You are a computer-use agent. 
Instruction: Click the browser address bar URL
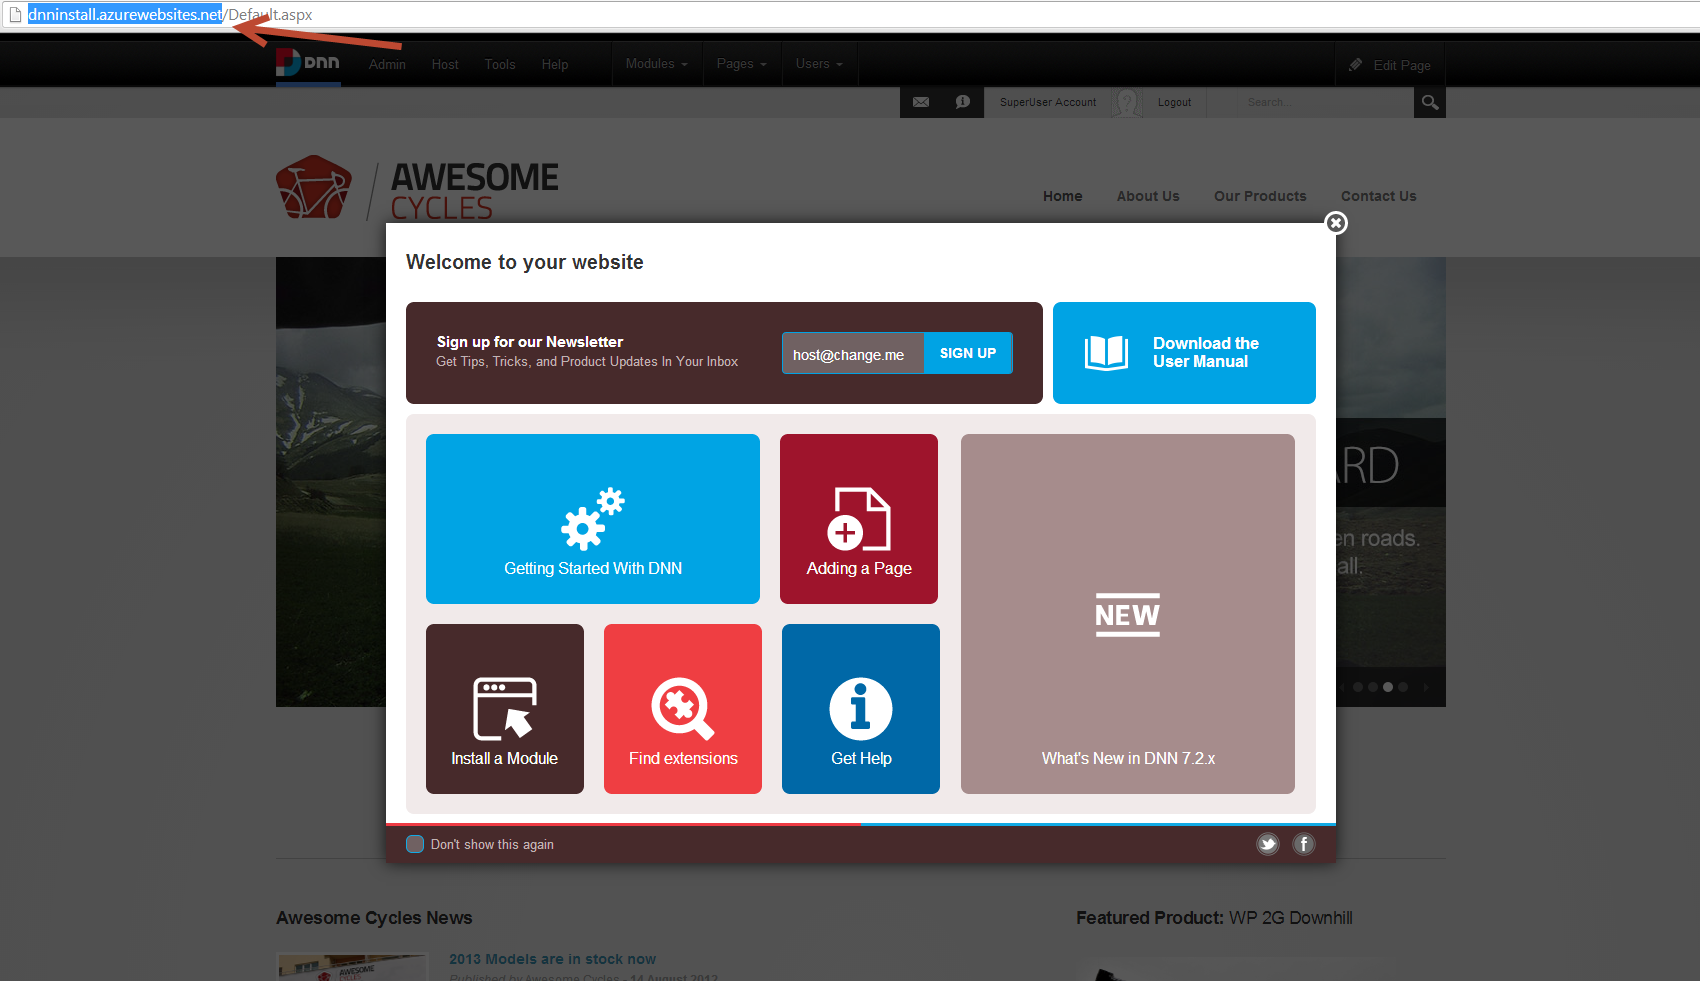click(x=170, y=15)
